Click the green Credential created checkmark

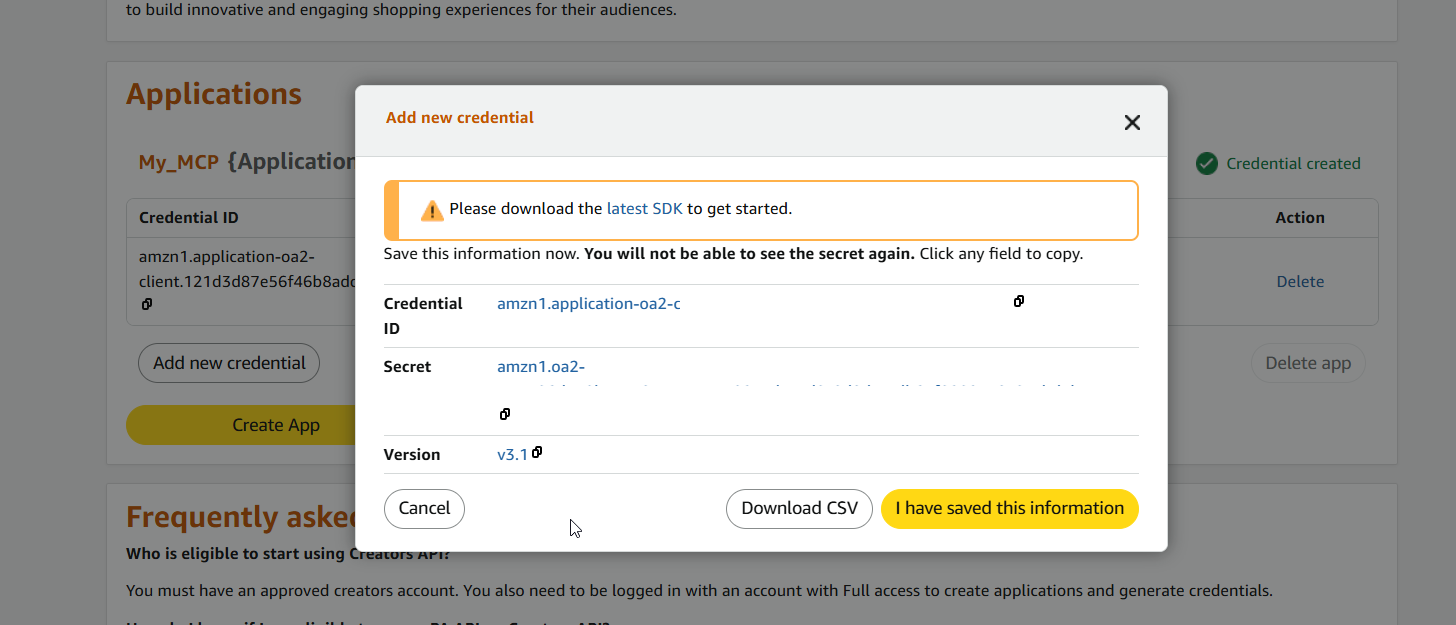click(1207, 163)
